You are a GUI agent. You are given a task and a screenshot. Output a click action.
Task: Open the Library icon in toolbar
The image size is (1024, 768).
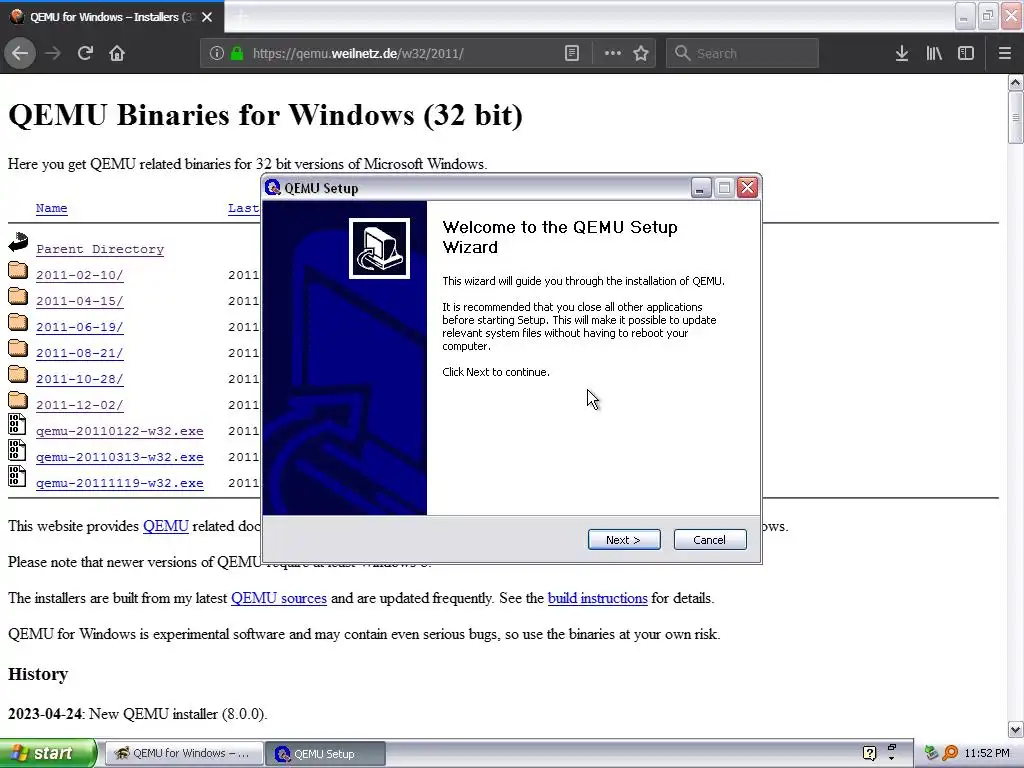click(934, 53)
